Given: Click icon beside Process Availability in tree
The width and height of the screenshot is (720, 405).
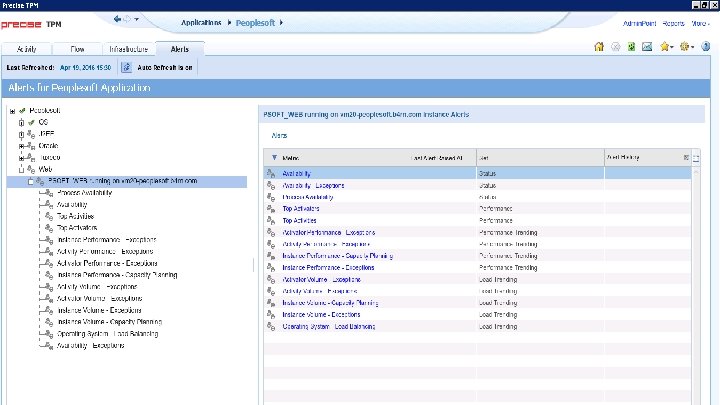Looking at the screenshot, I should click(49, 193).
